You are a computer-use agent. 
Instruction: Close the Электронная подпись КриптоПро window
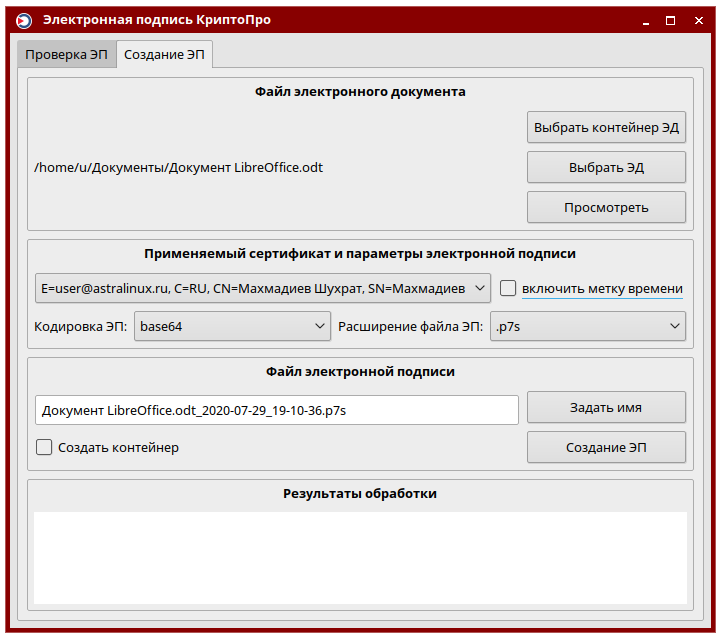[695, 20]
